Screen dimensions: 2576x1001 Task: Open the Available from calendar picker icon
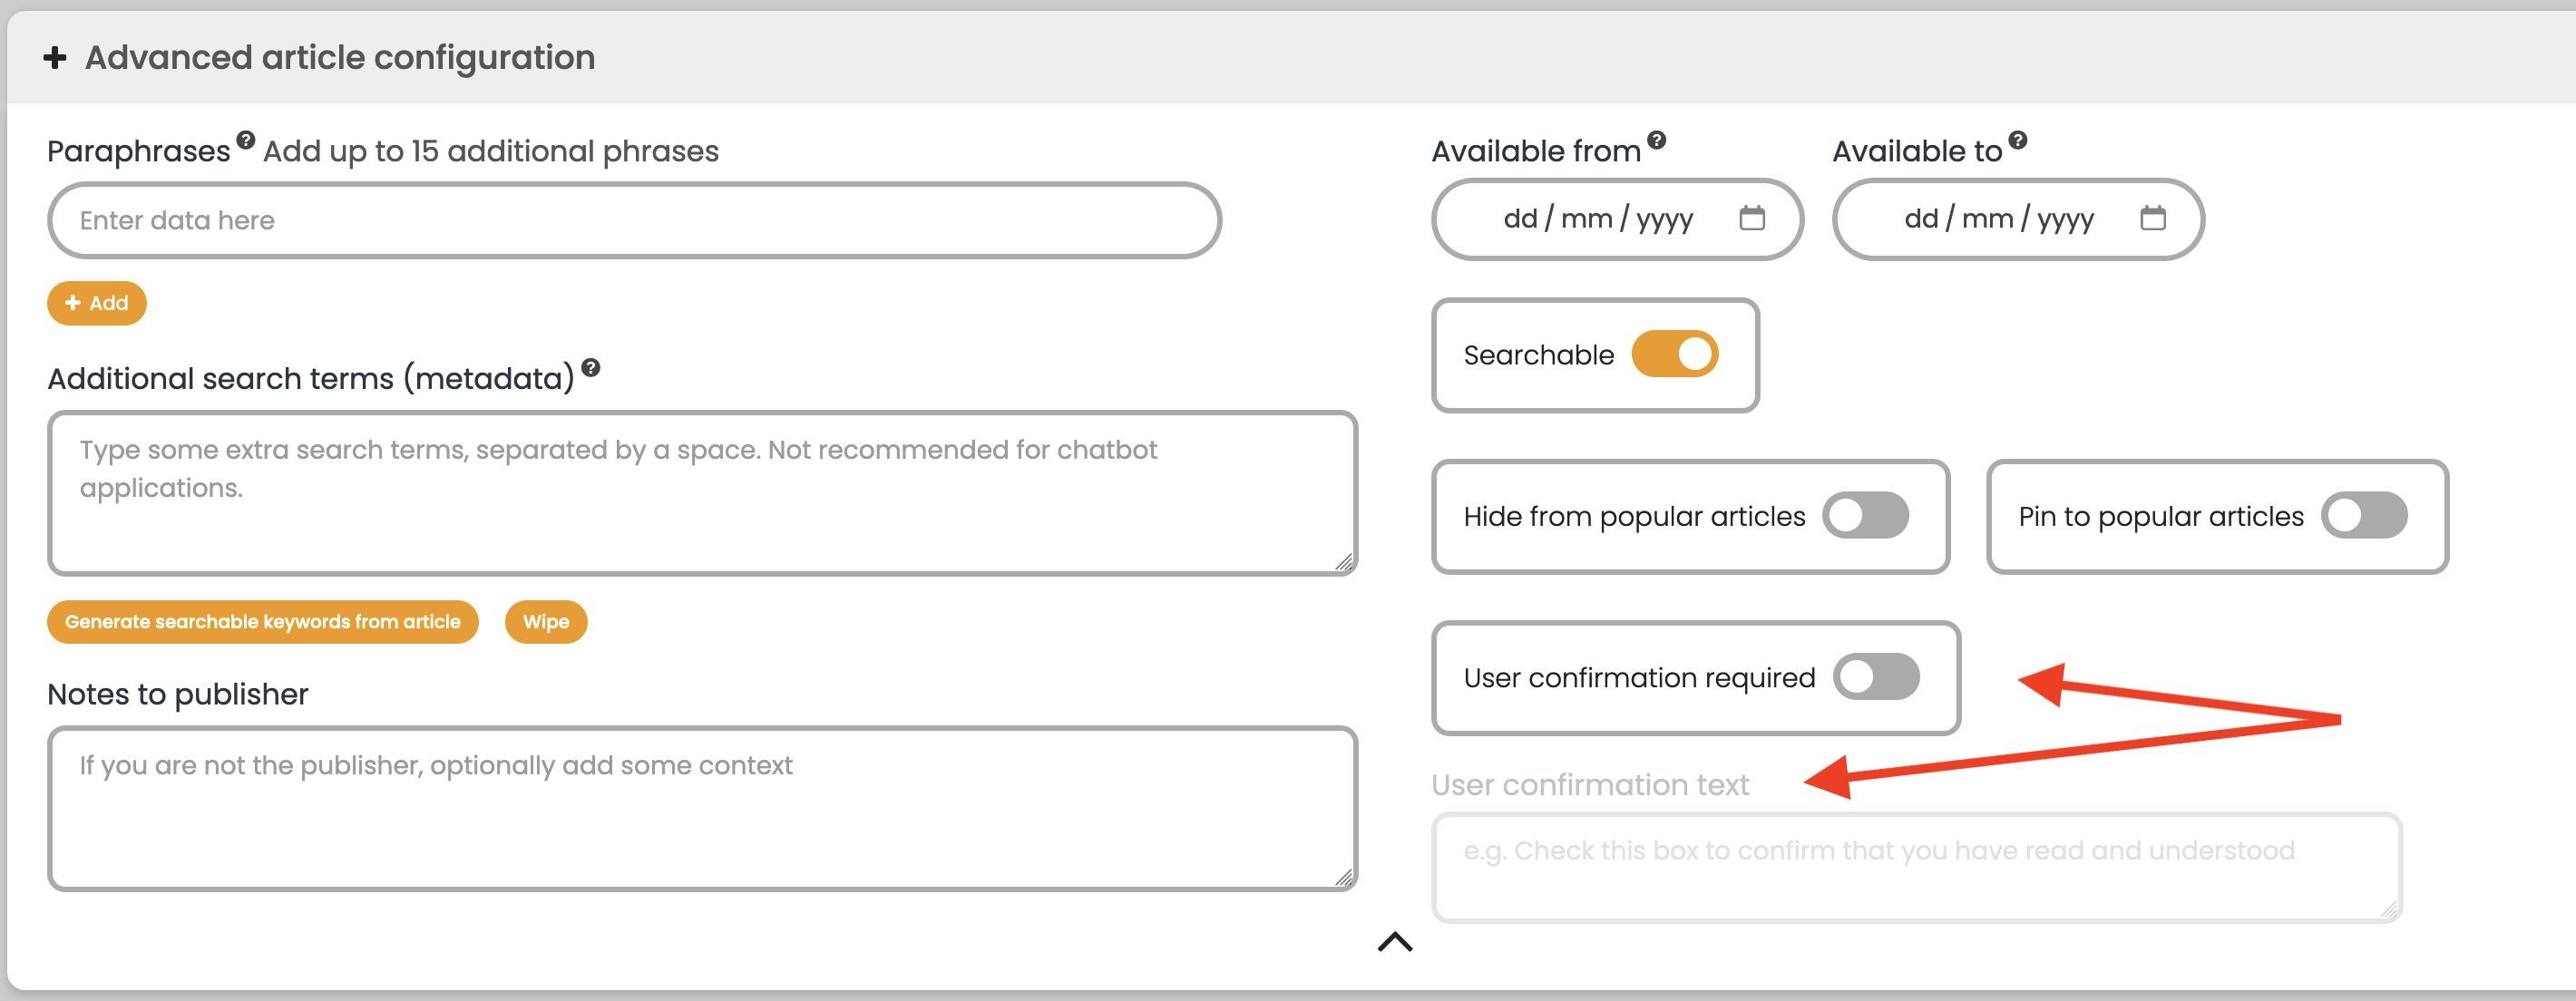(x=1752, y=218)
